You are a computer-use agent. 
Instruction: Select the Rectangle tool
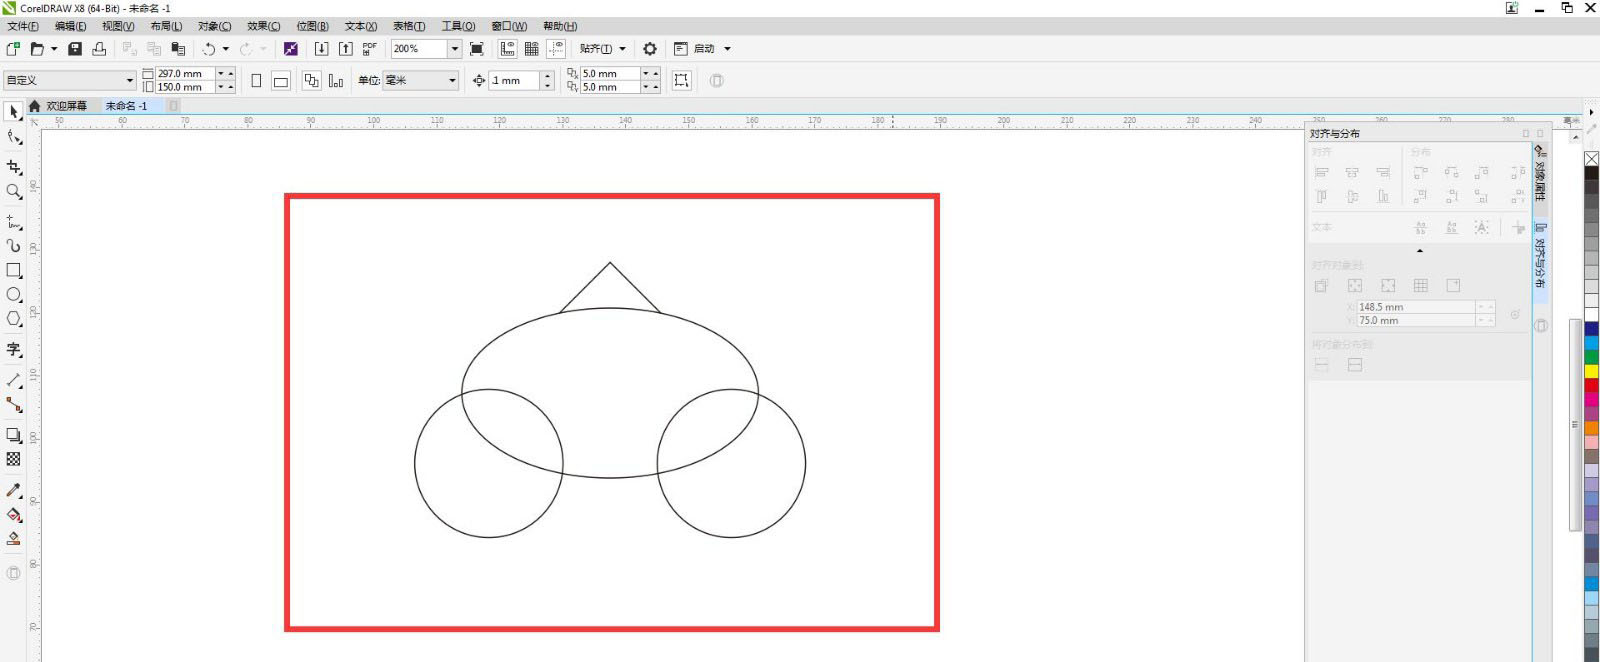pyautogui.click(x=14, y=270)
